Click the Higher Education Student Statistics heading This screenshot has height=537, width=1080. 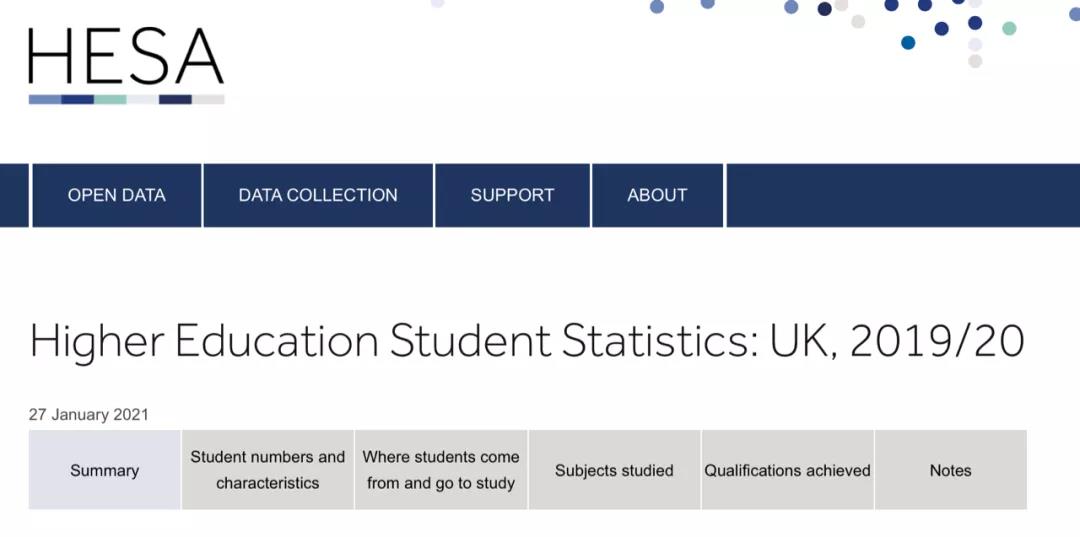[x=527, y=341]
